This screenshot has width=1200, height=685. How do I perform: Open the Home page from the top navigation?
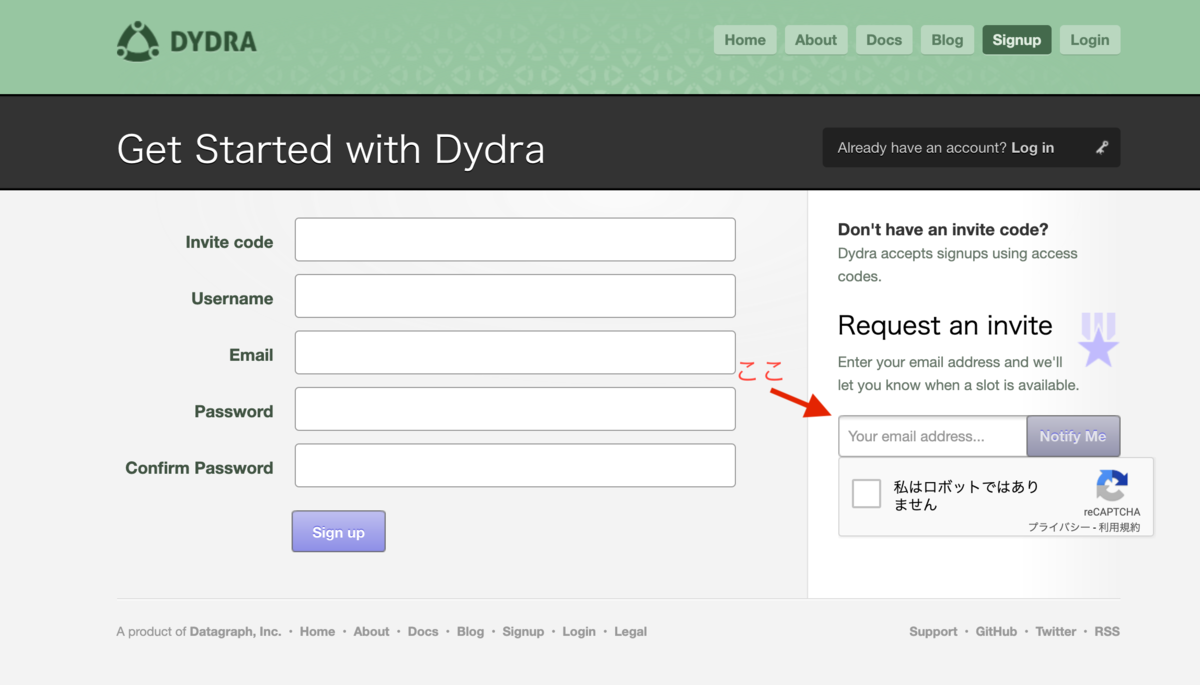(745, 39)
